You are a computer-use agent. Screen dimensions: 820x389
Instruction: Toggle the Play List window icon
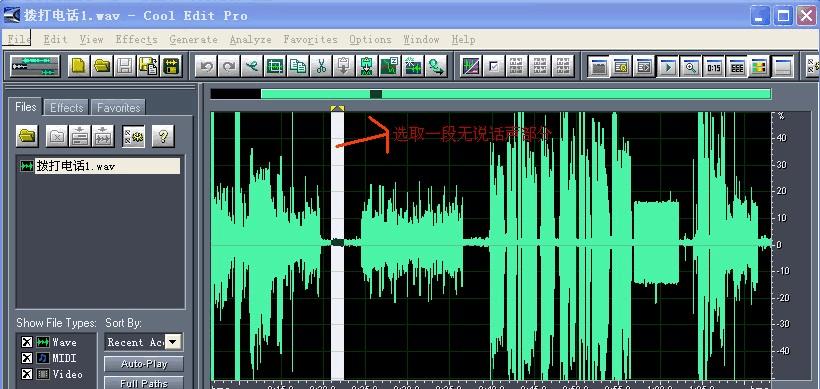pos(644,66)
